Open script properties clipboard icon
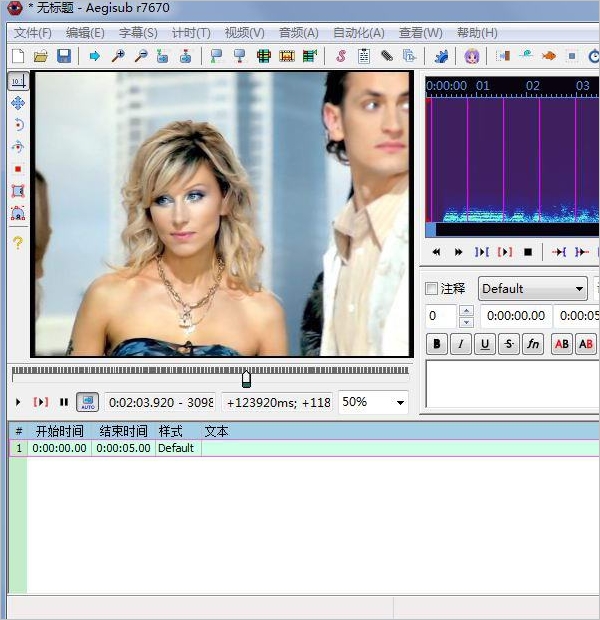This screenshot has width=600, height=620. [x=364, y=56]
